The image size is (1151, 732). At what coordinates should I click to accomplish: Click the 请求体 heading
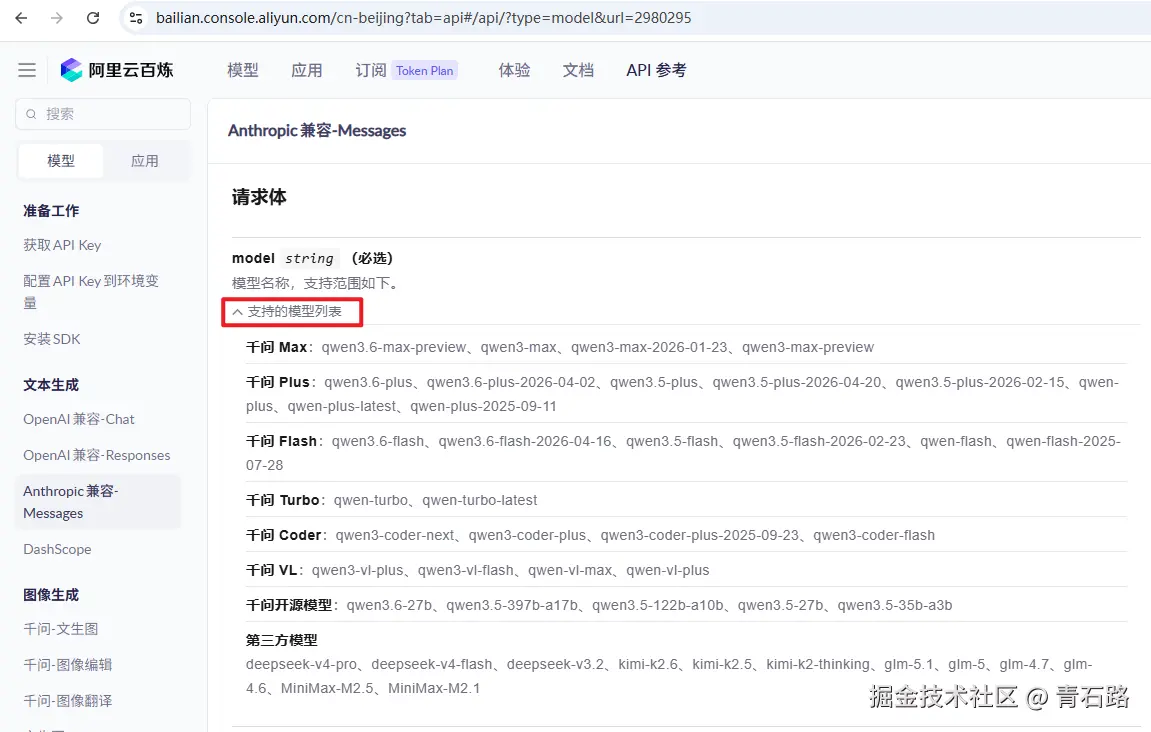[259, 197]
